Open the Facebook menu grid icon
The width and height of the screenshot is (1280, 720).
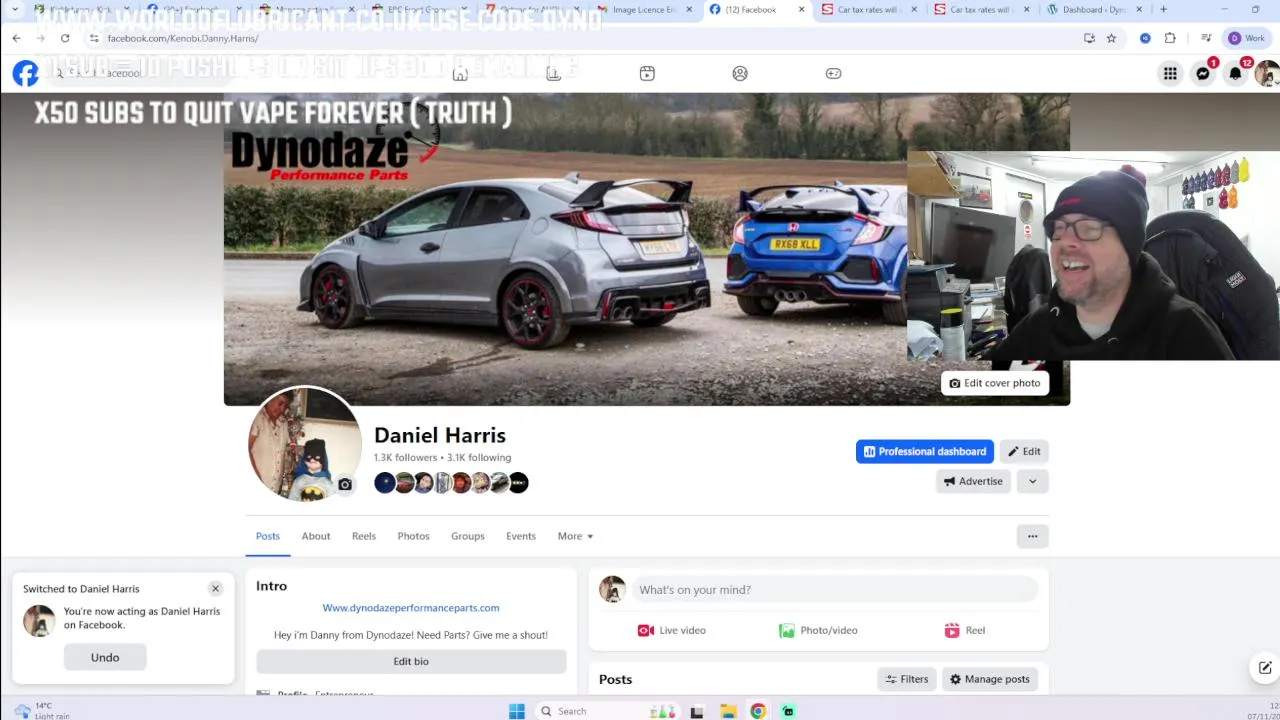[1170, 73]
